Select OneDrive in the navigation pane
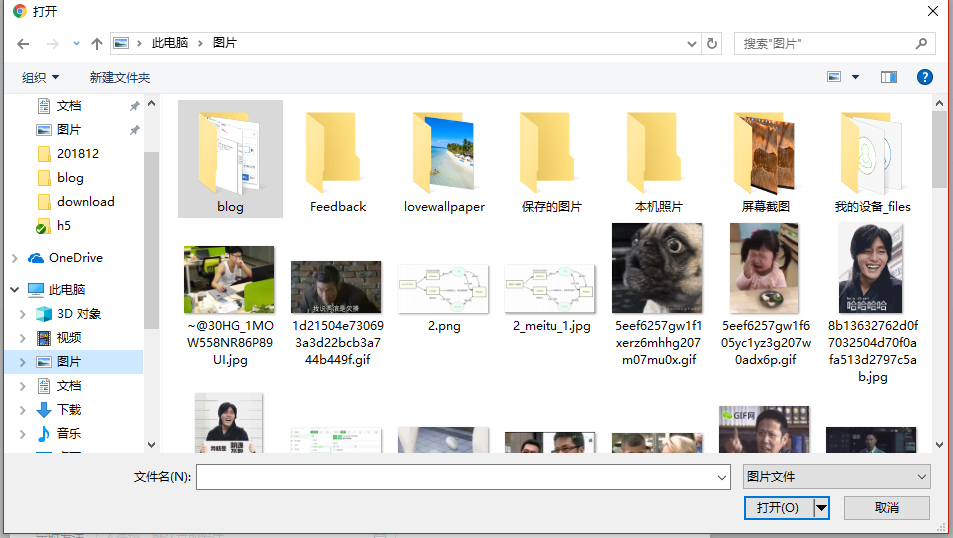 [75, 258]
